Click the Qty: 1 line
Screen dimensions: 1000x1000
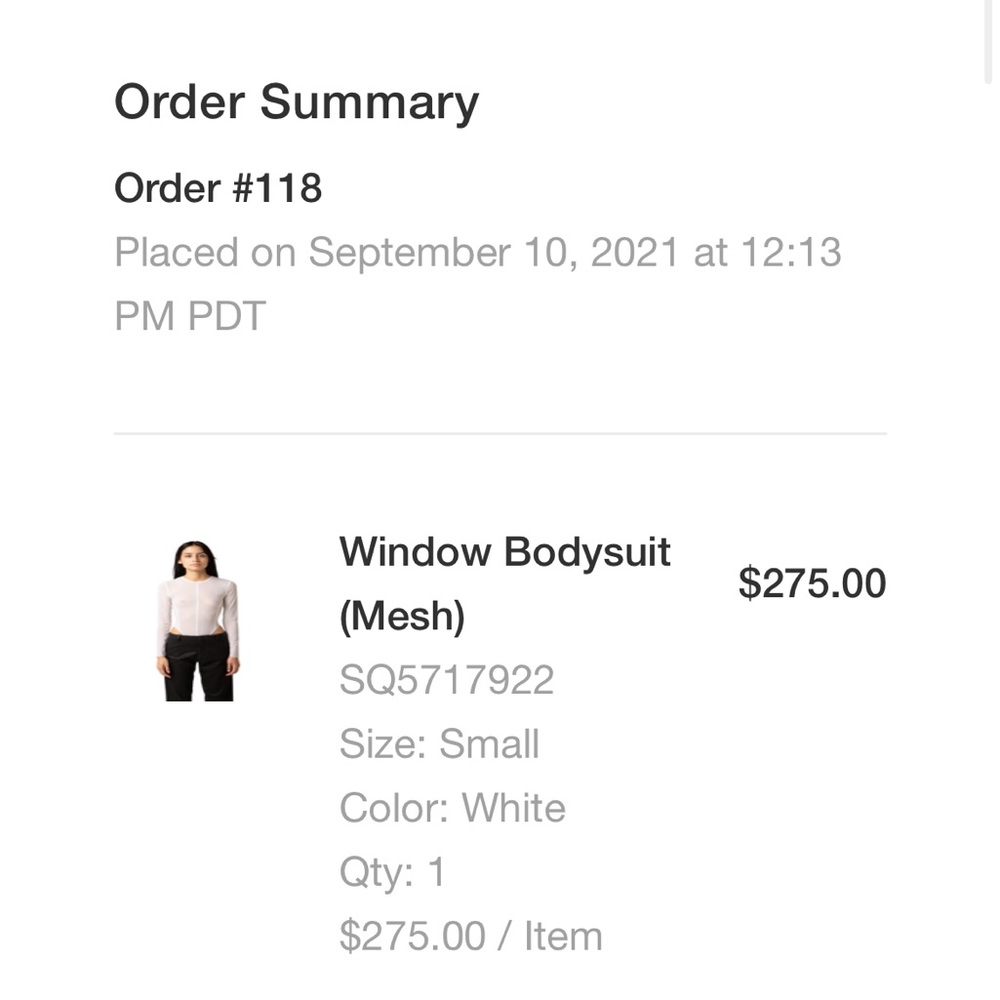coord(392,872)
